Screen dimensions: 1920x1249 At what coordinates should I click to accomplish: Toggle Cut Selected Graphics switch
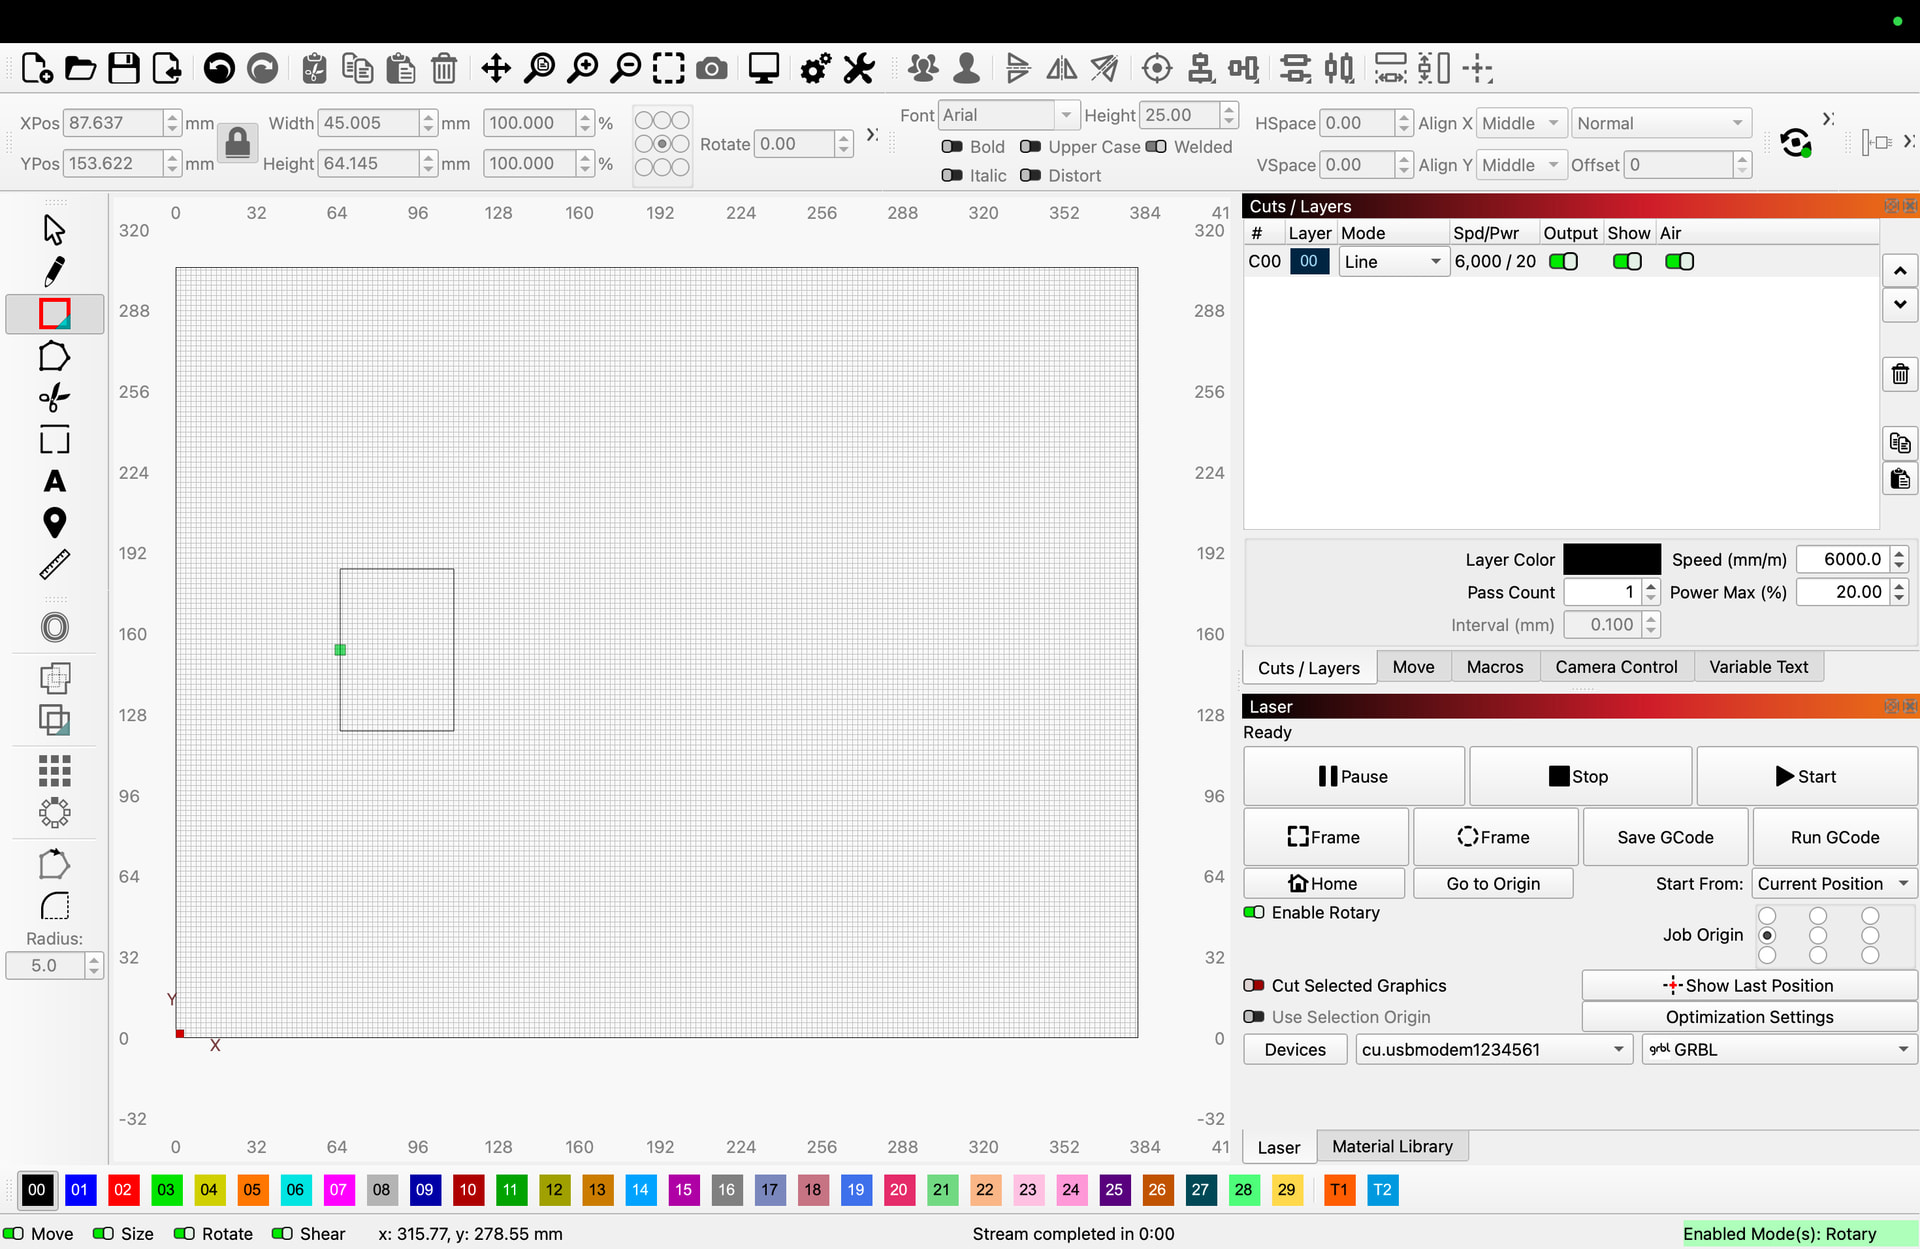pos(1254,985)
